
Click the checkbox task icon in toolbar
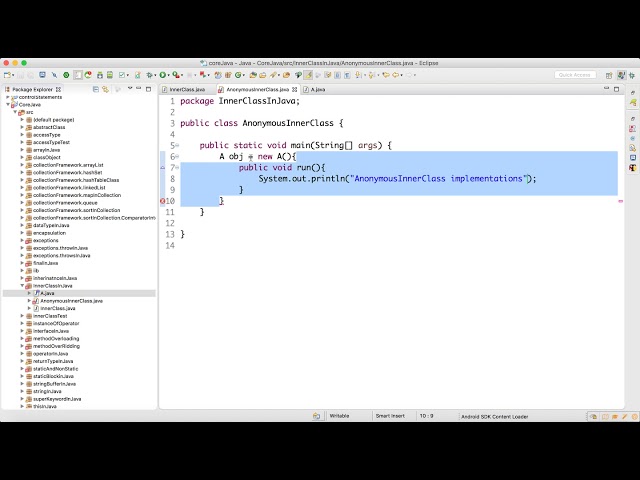[x=122, y=75]
